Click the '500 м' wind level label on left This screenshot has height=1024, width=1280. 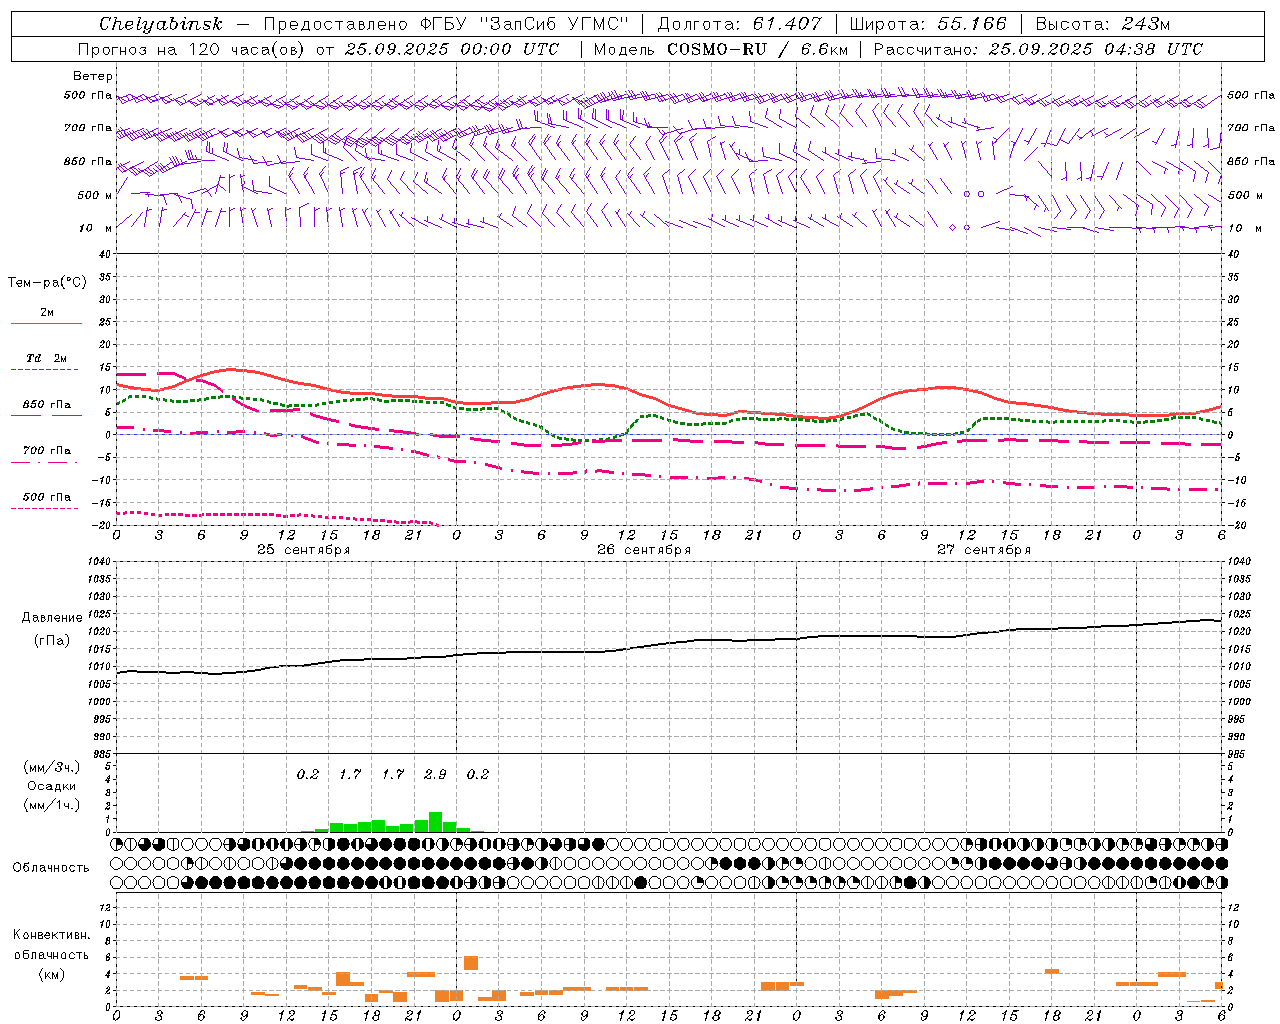click(x=95, y=195)
